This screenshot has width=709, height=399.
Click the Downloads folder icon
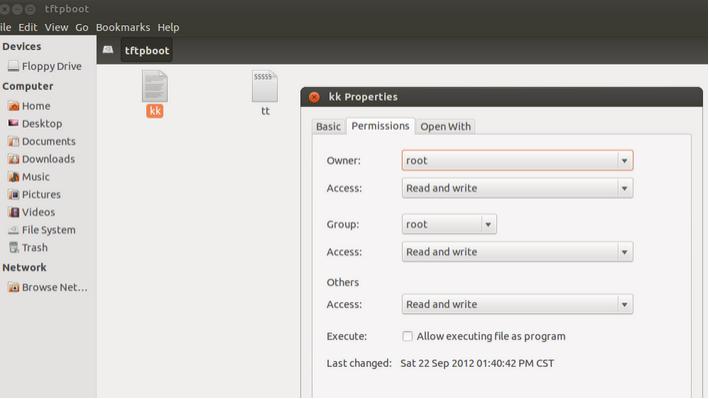14,159
